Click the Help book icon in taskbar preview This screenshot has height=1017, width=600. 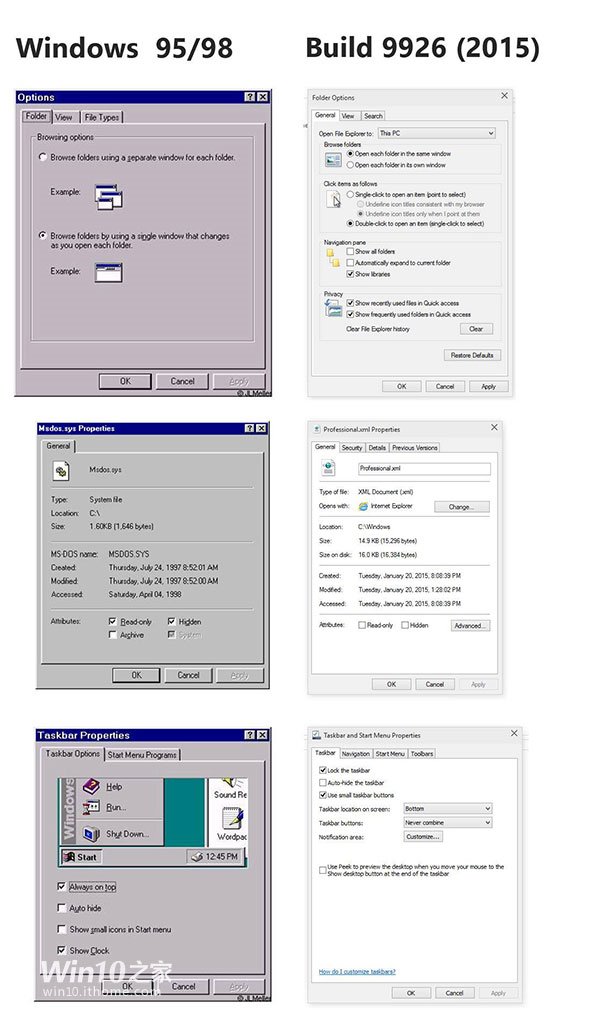[92, 787]
